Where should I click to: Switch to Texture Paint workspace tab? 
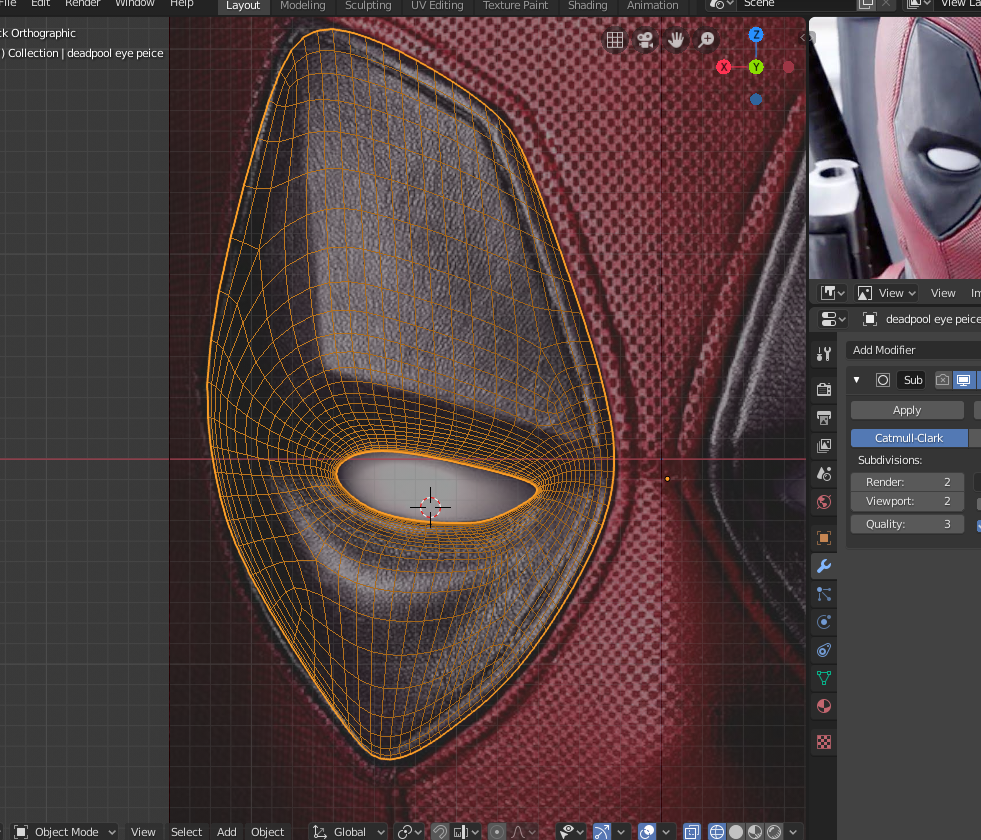click(x=515, y=6)
